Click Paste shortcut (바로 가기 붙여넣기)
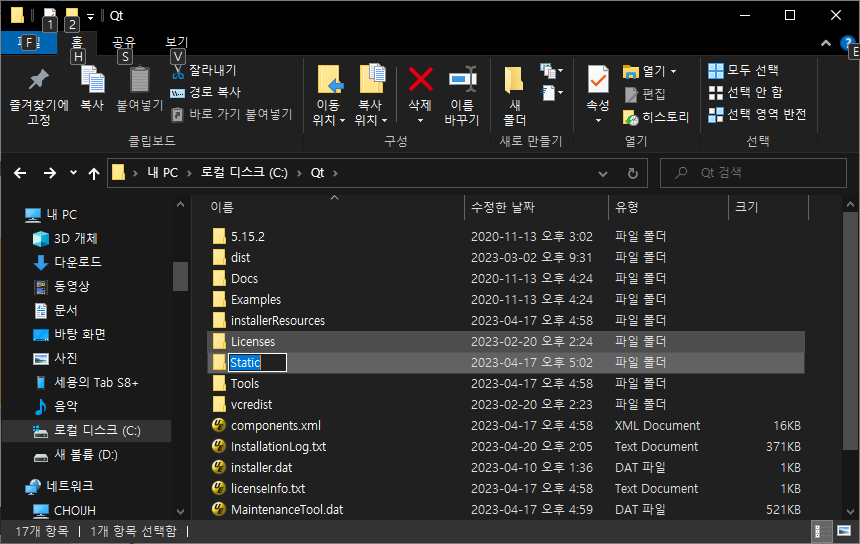This screenshot has width=860, height=544. (233, 114)
